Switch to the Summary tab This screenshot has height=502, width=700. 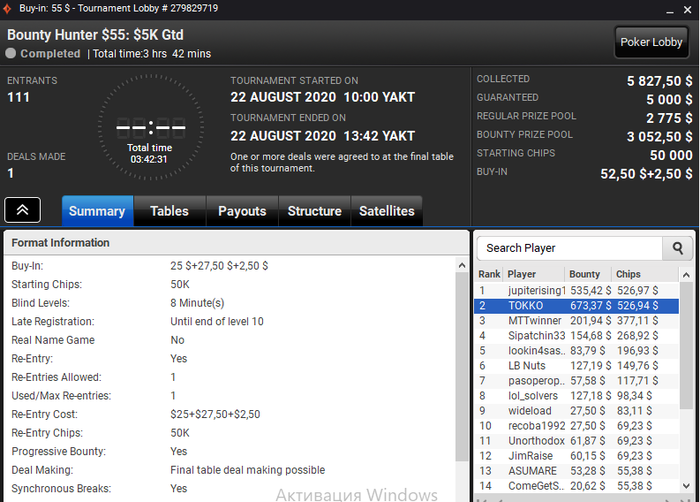tap(97, 211)
